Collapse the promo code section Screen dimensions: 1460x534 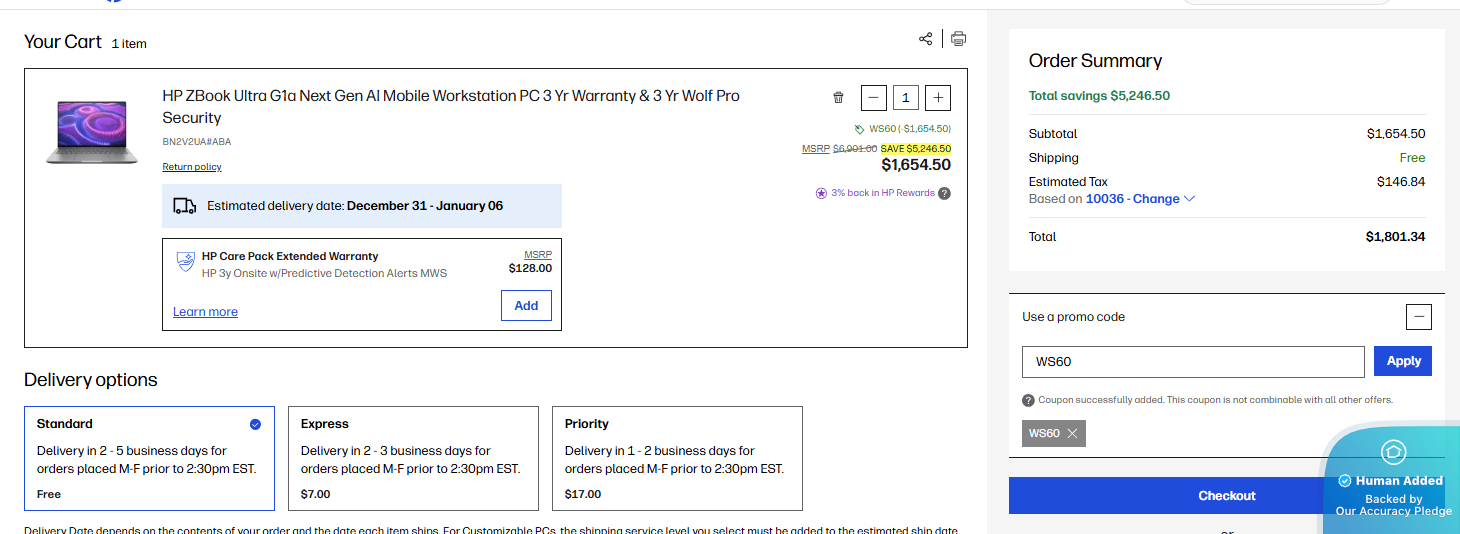click(1418, 317)
